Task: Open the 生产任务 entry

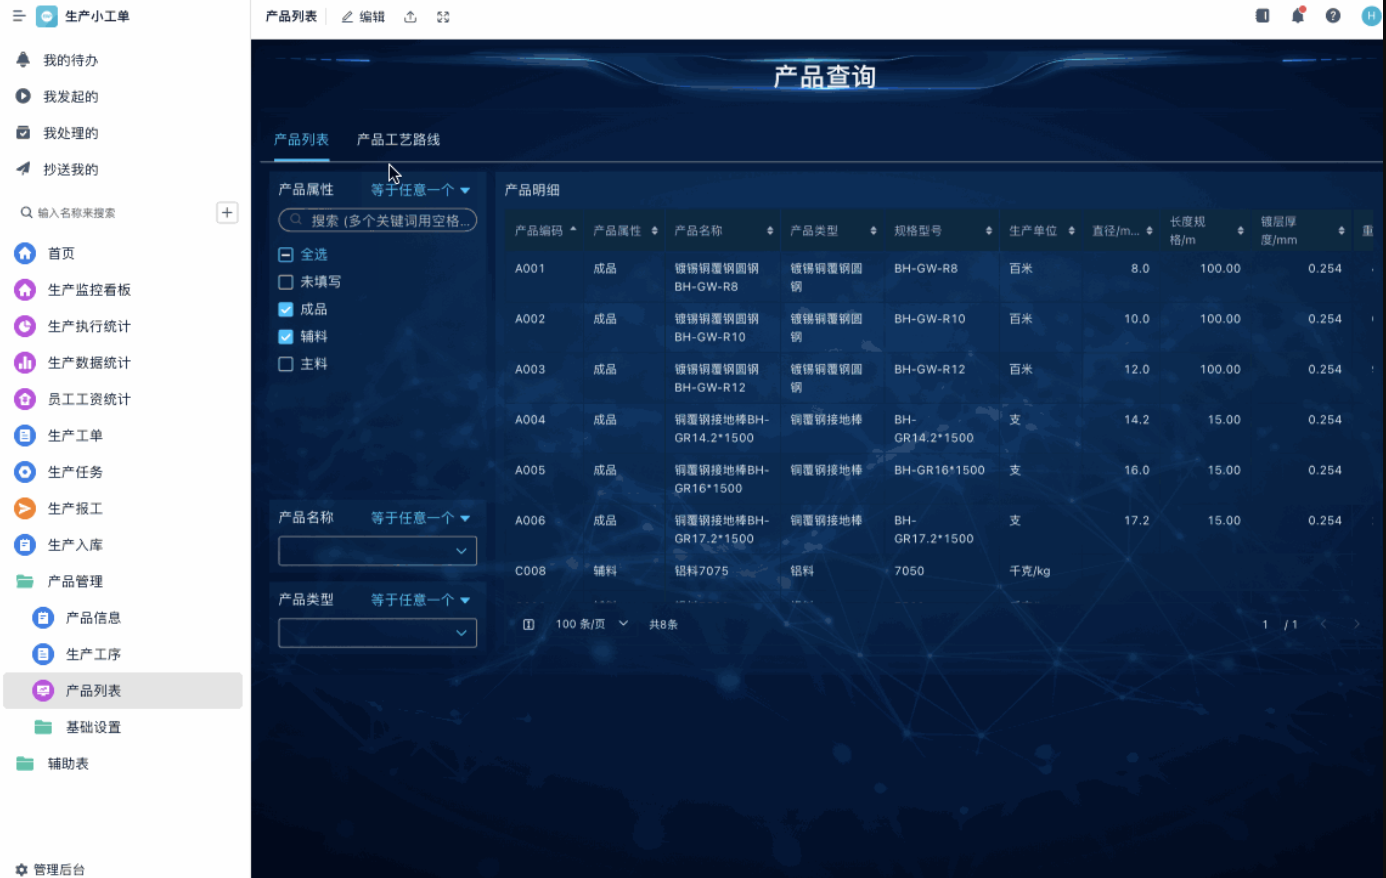Action: [75, 472]
